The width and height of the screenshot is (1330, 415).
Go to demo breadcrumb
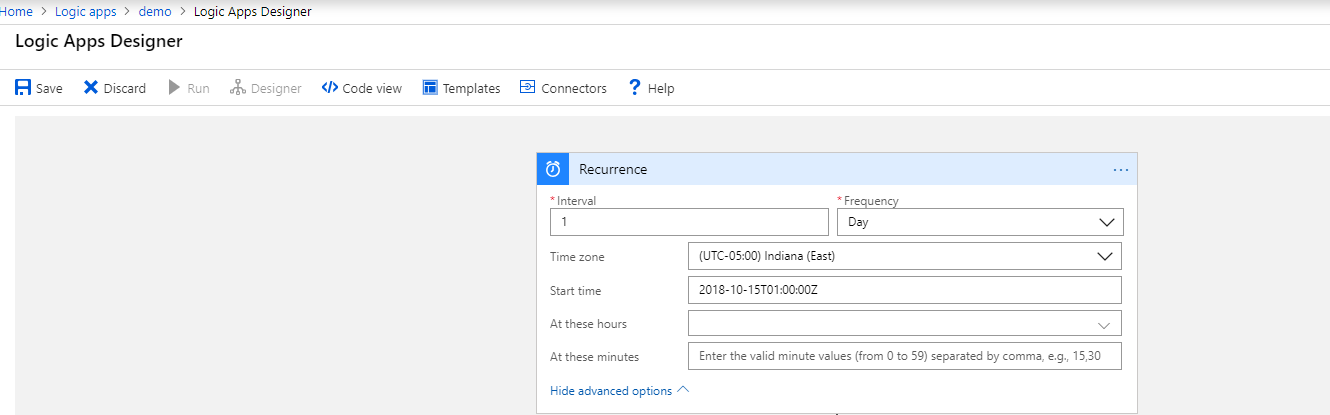pyautogui.click(x=155, y=12)
